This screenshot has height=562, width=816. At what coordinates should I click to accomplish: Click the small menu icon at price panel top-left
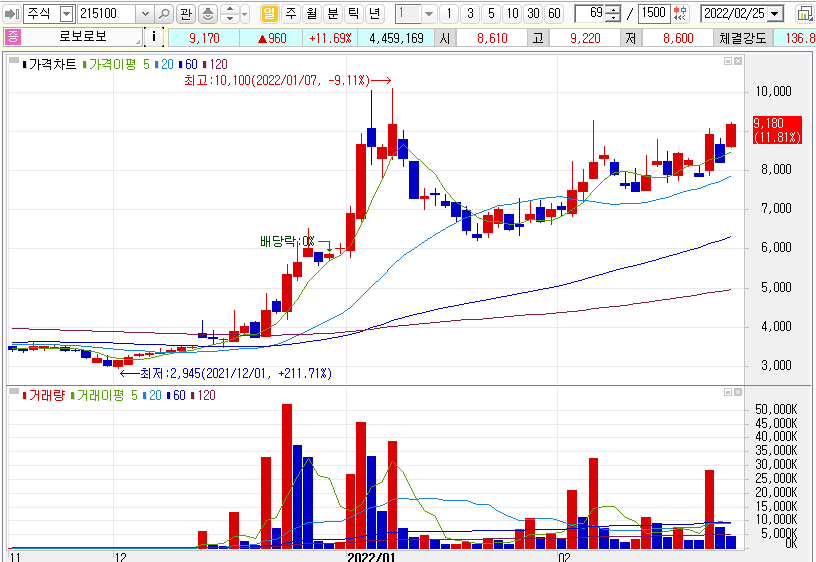pyautogui.click(x=14, y=61)
